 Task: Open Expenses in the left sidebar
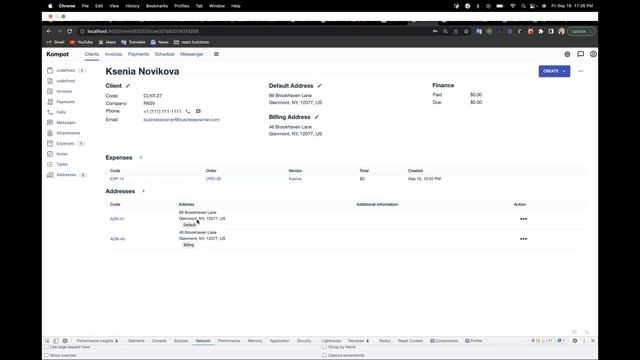(x=65, y=143)
